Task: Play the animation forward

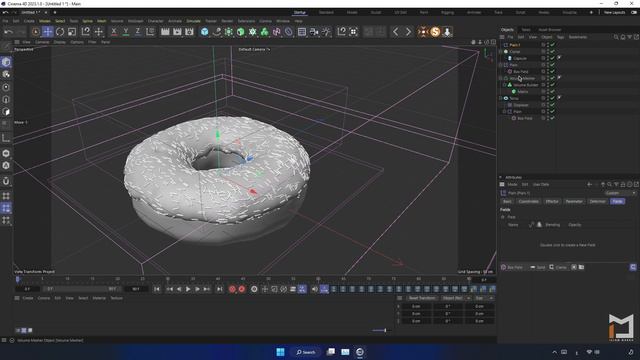Action: (x=188, y=289)
